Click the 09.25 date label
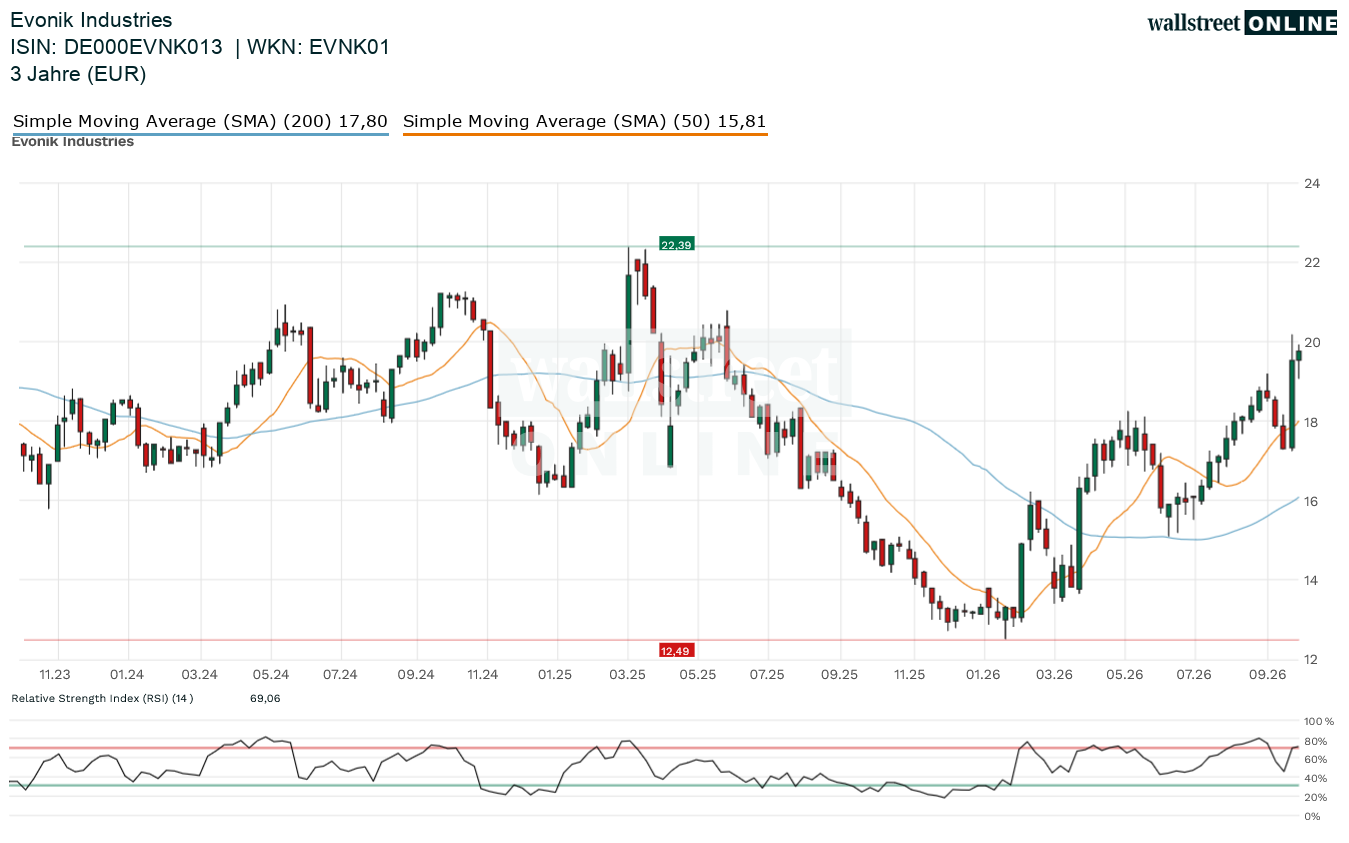The height and width of the screenshot is (843, 1349). coord(840,675)
